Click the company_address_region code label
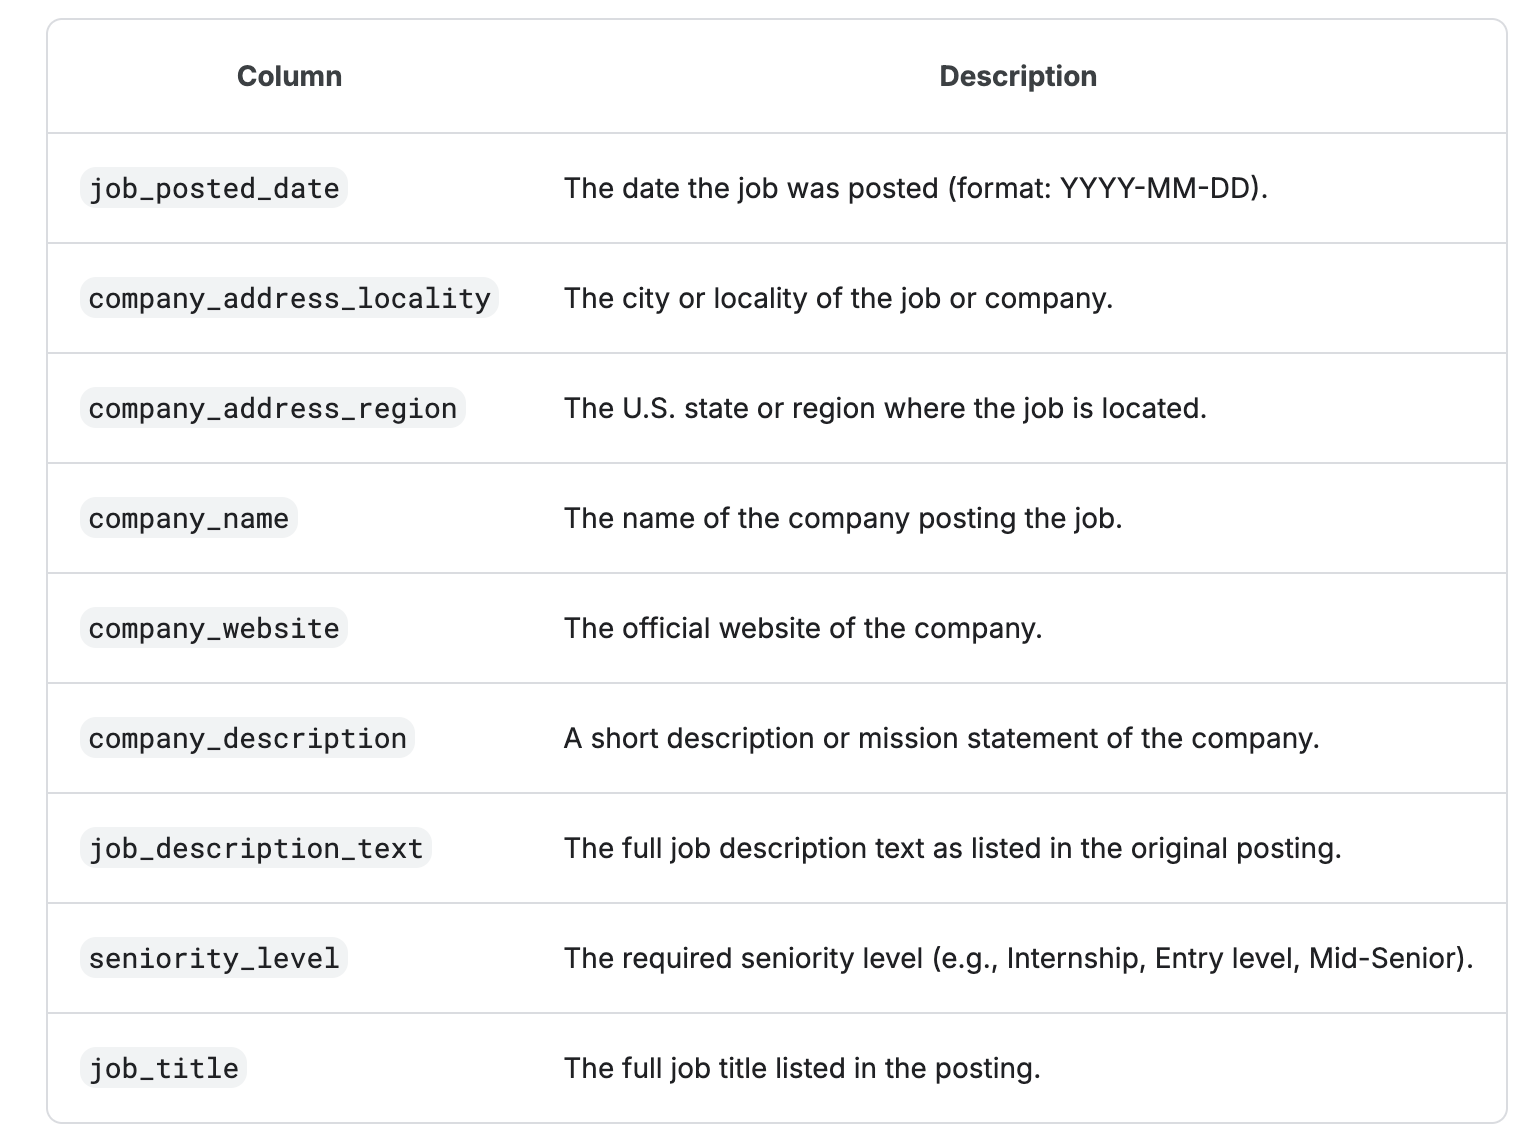This screenshot has width=1538, height=1134. pyautogui.click(x=272, y=408)
